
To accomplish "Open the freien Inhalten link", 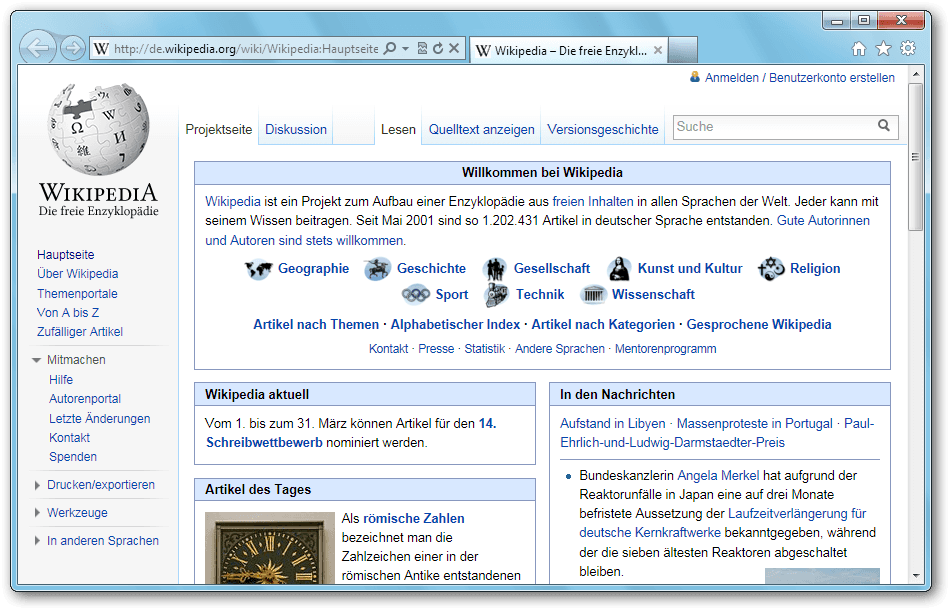I will pyautogui.click(x=593, y=202).
